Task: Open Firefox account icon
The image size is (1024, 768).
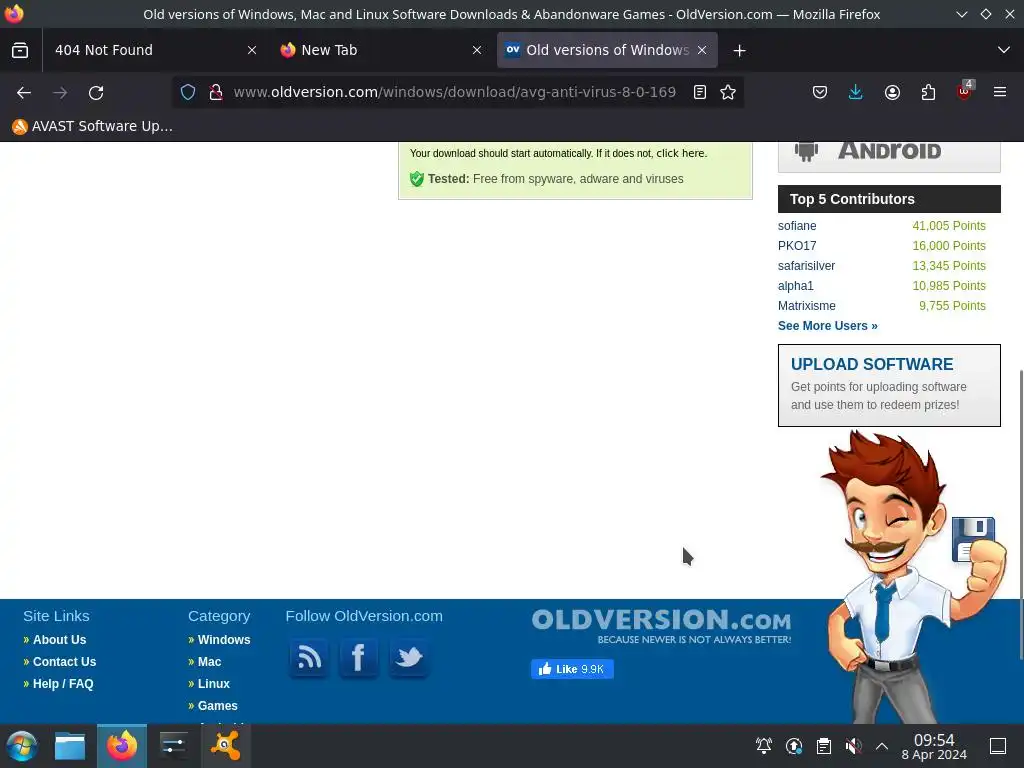Action: tap(892, 92)
